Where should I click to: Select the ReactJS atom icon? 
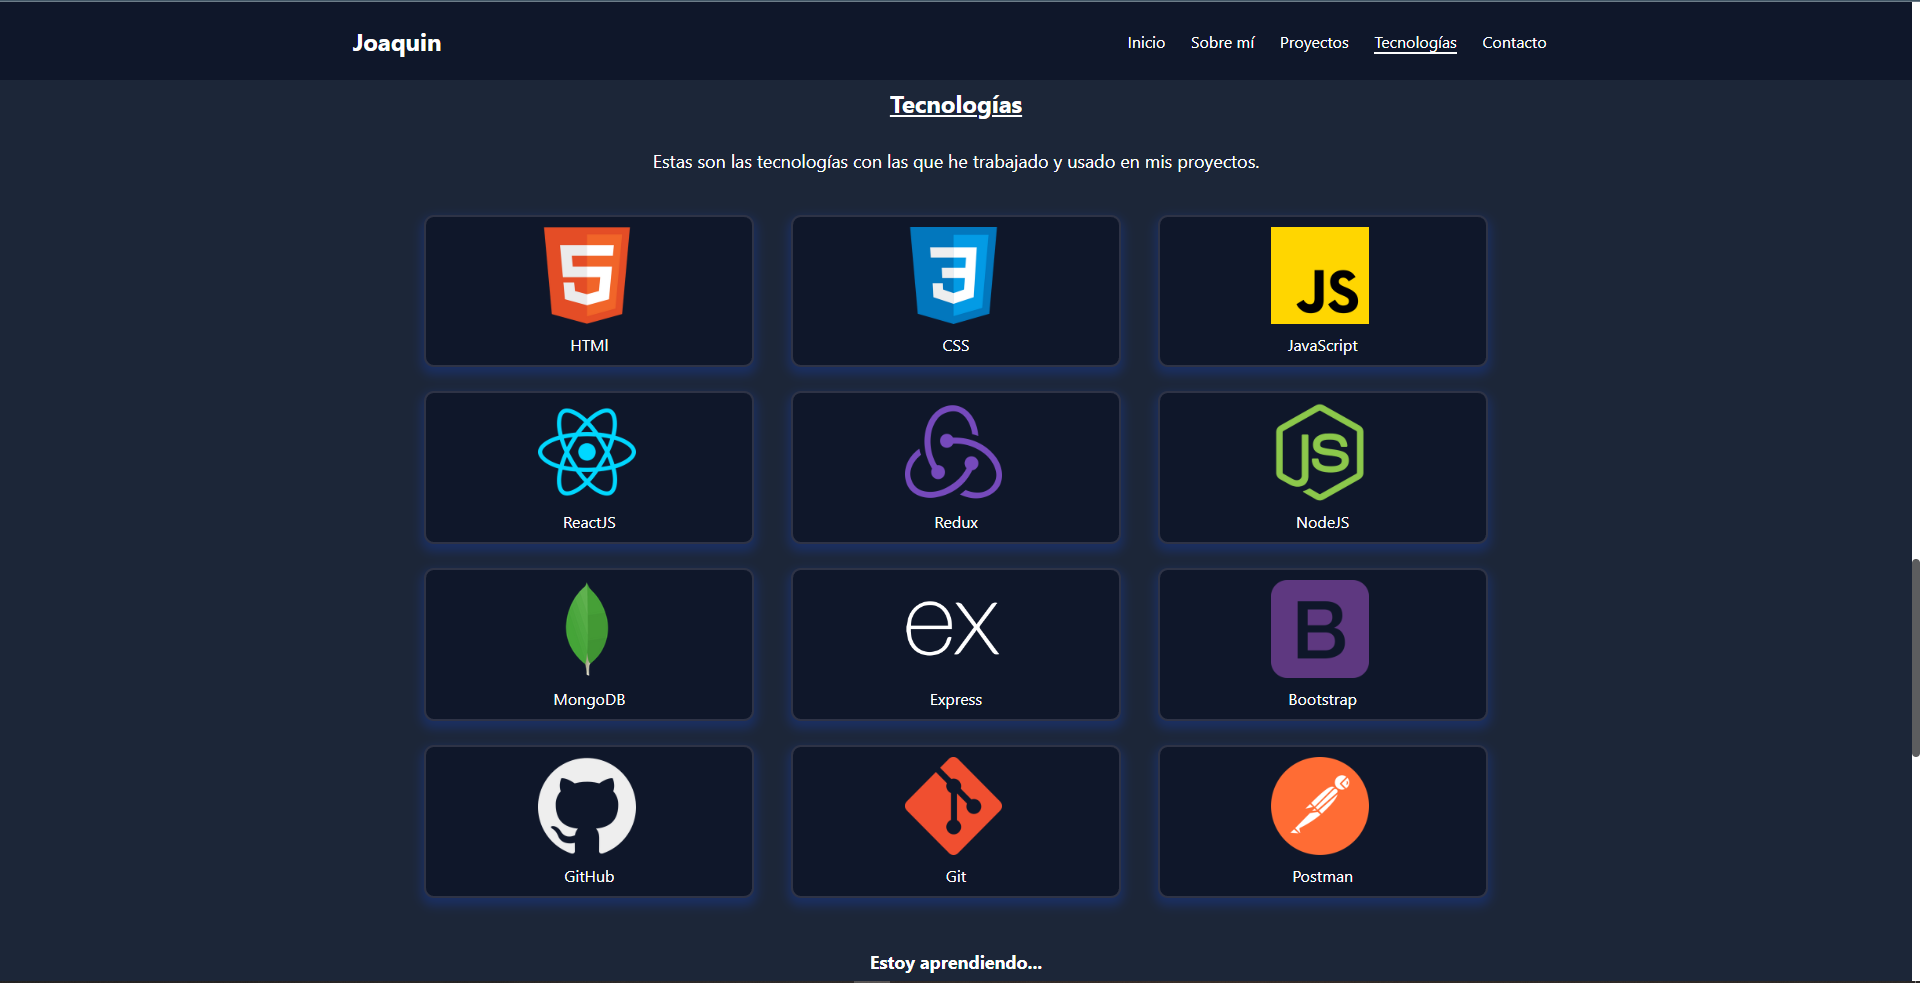click(587, 453)
